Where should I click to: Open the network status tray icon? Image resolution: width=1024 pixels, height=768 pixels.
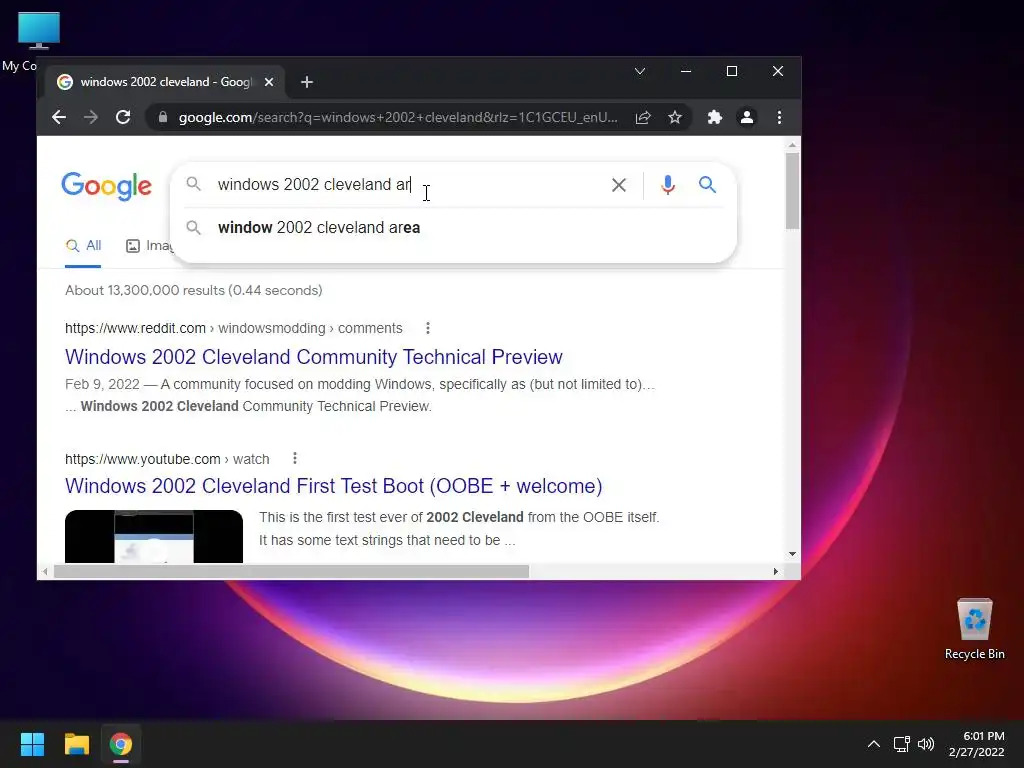pyautogui.click(x=902, y=744)
